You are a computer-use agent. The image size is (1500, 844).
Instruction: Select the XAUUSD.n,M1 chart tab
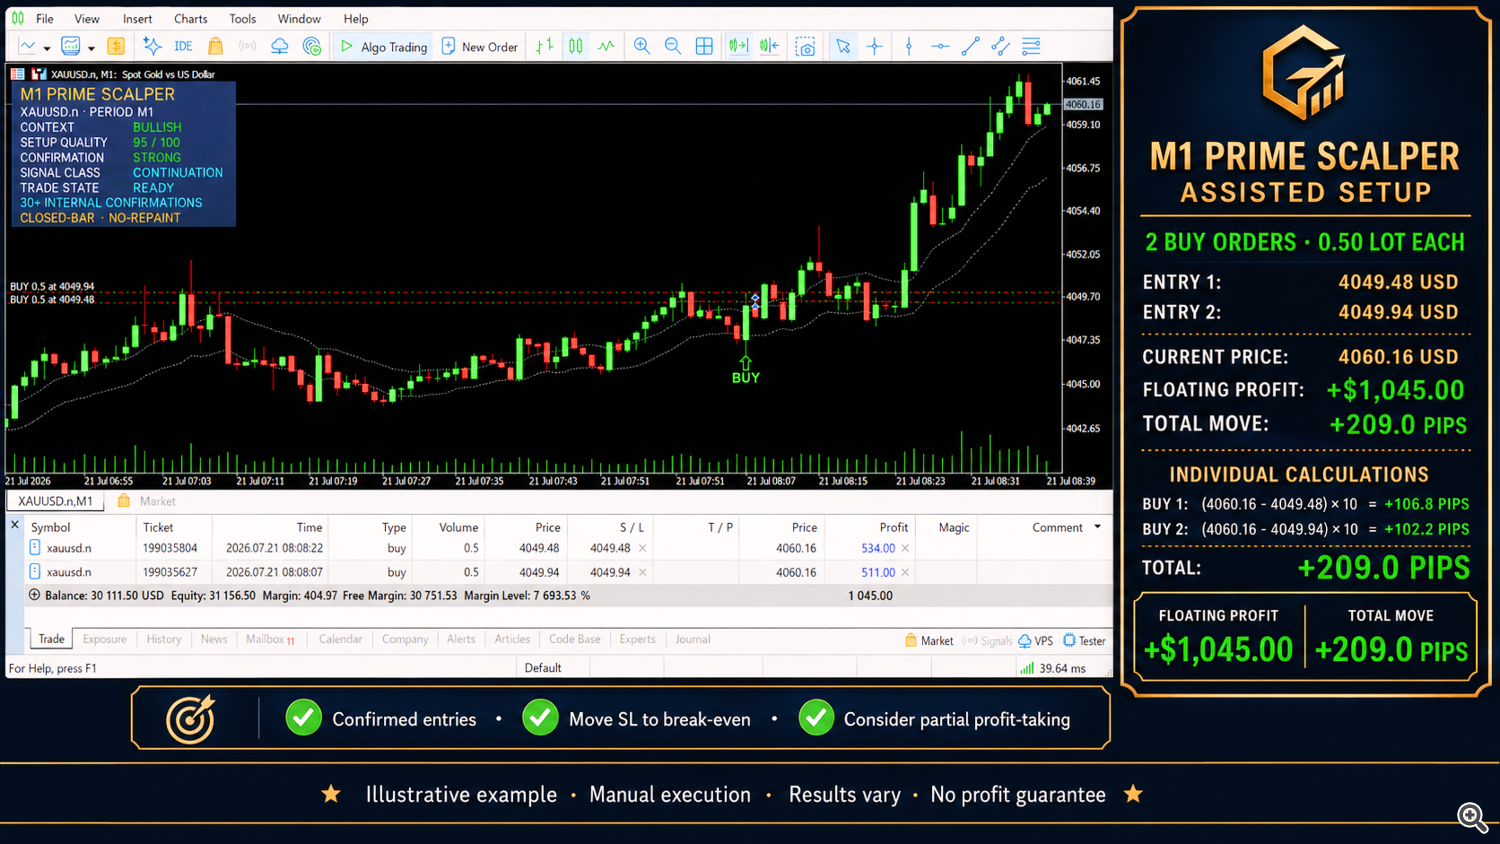pos(55,501)
